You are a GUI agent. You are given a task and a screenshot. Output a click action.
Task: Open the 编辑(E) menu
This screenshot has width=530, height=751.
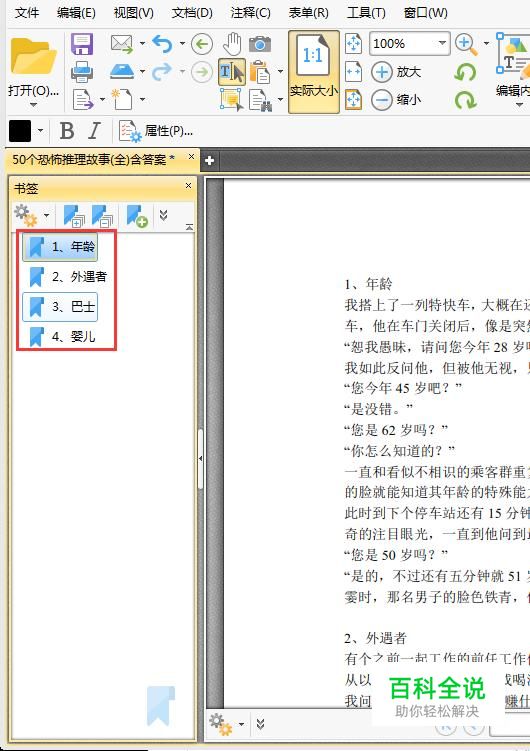[x=76, y=12]
